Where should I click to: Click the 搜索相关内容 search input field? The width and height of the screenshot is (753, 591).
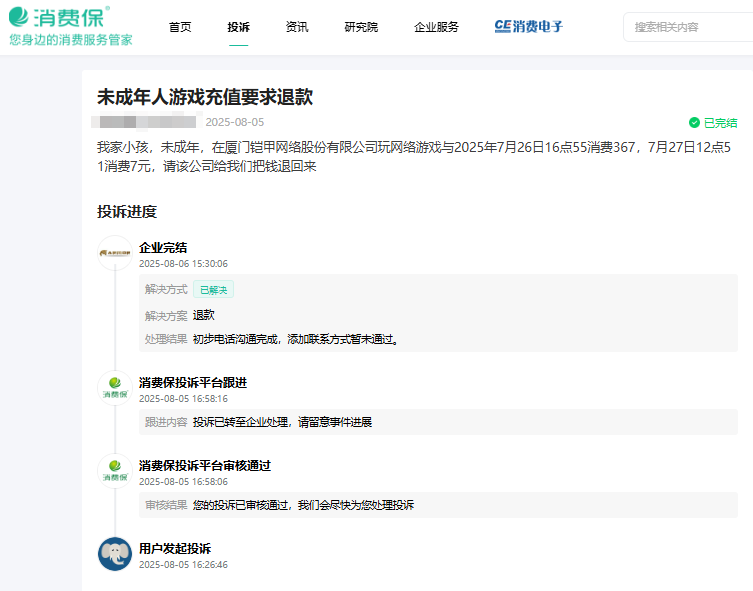(x=690, y=27)
